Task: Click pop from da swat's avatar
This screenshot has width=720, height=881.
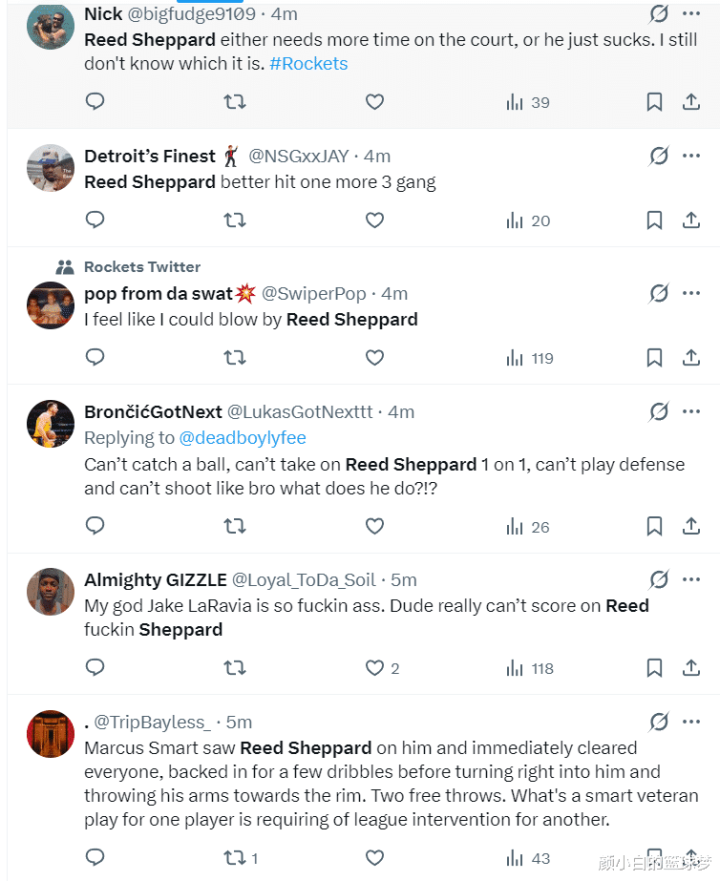Action: (x=50, y=305)
